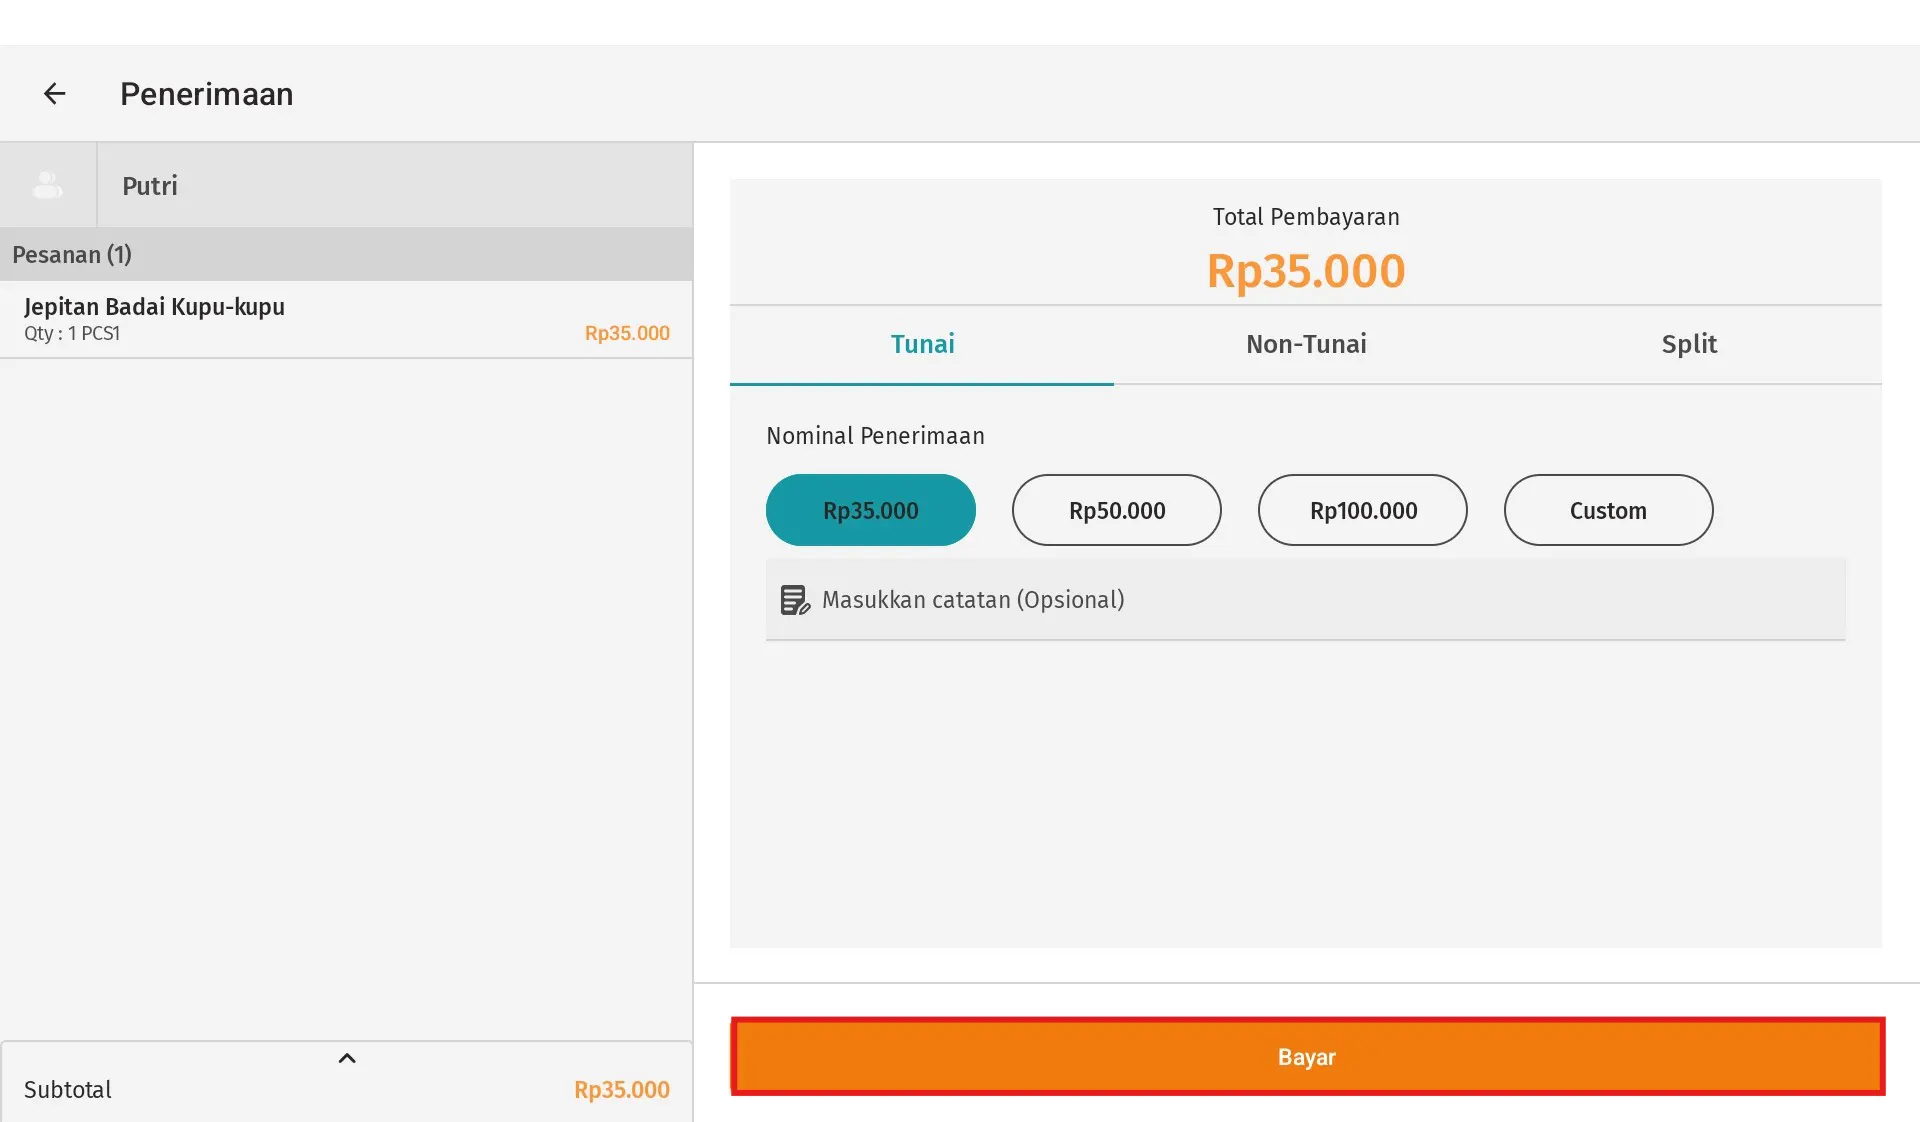Switch to the Tunai tab

point(922,344)
